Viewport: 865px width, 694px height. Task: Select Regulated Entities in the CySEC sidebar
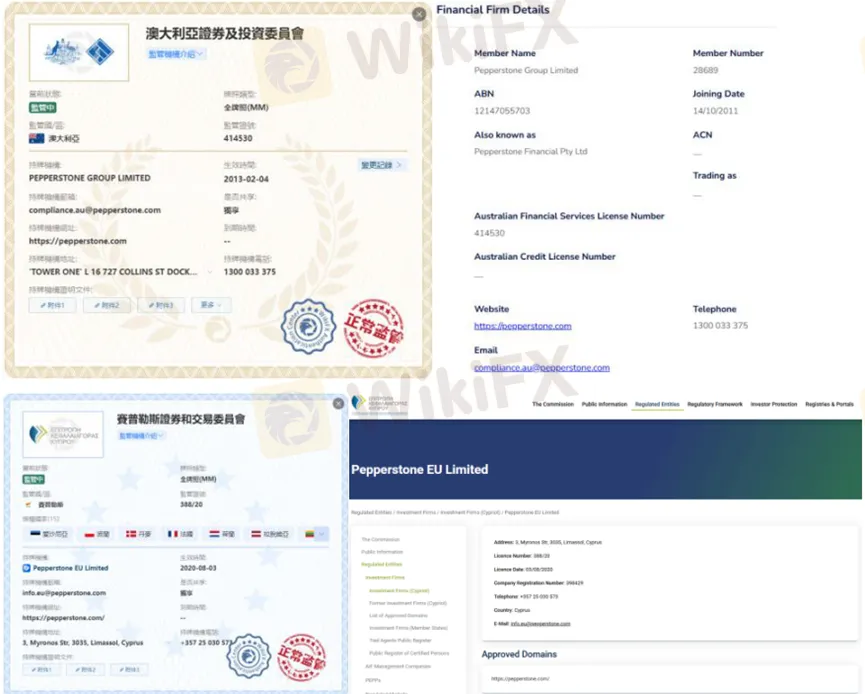click(x=381, y=565)
